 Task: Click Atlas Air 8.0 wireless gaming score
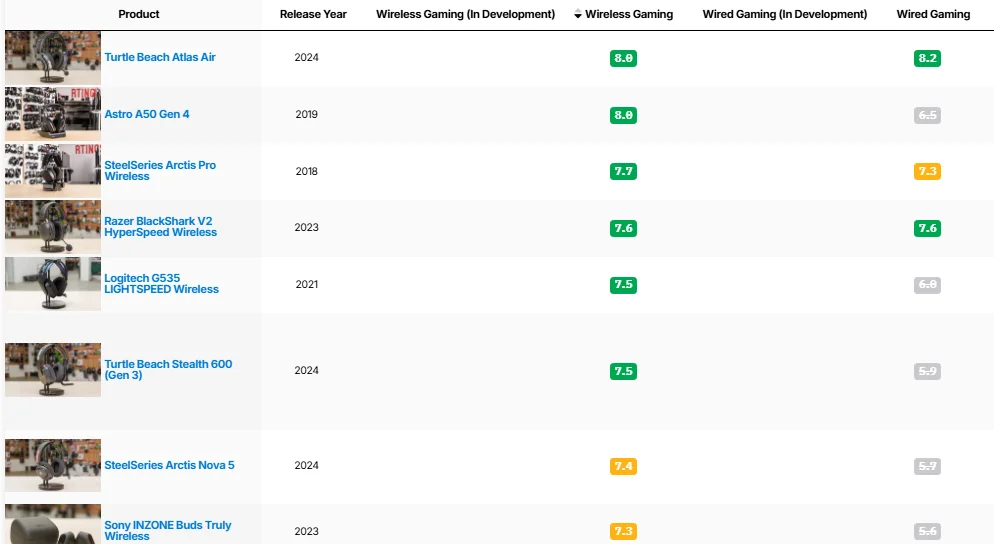click(x=623, y=58)
